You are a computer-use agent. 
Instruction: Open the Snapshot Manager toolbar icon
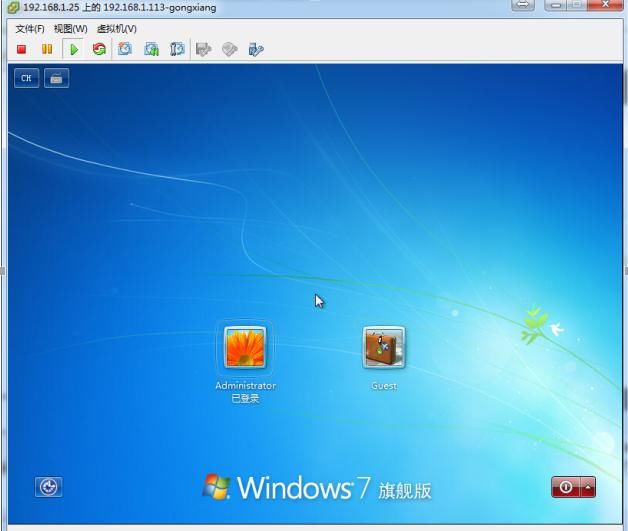point(177,49)
